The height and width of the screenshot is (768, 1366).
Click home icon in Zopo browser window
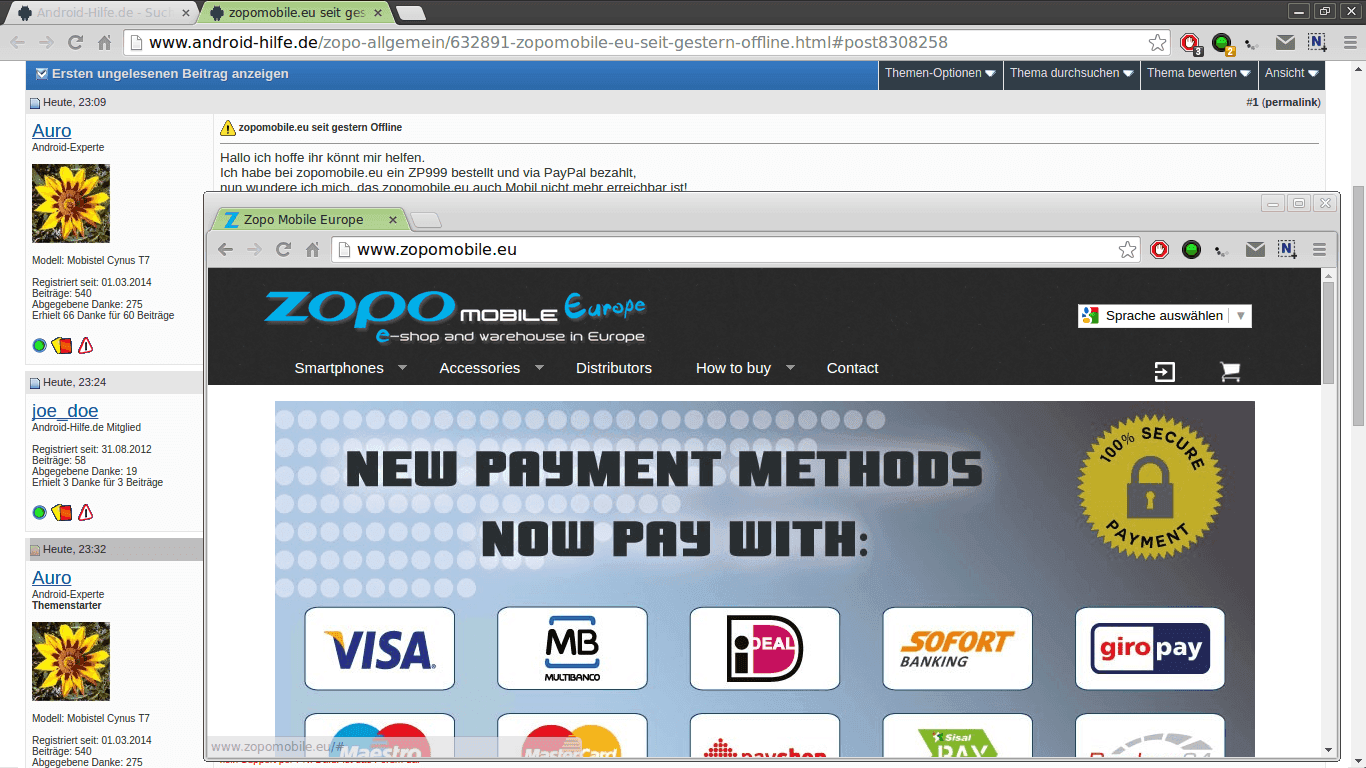(x=312, y=249)
